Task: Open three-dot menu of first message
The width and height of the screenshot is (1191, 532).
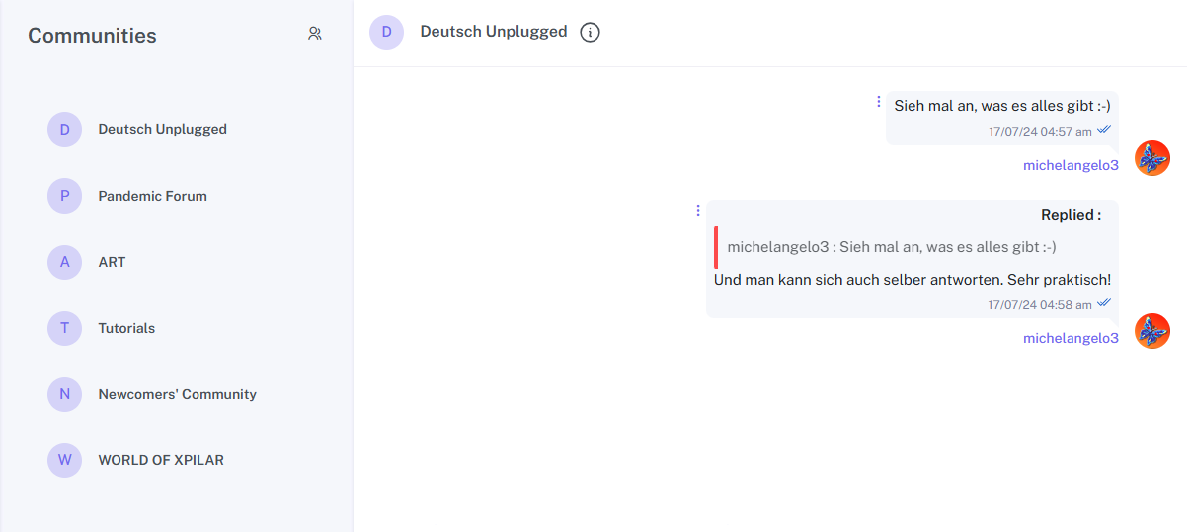Action: [x=879, y=101]
